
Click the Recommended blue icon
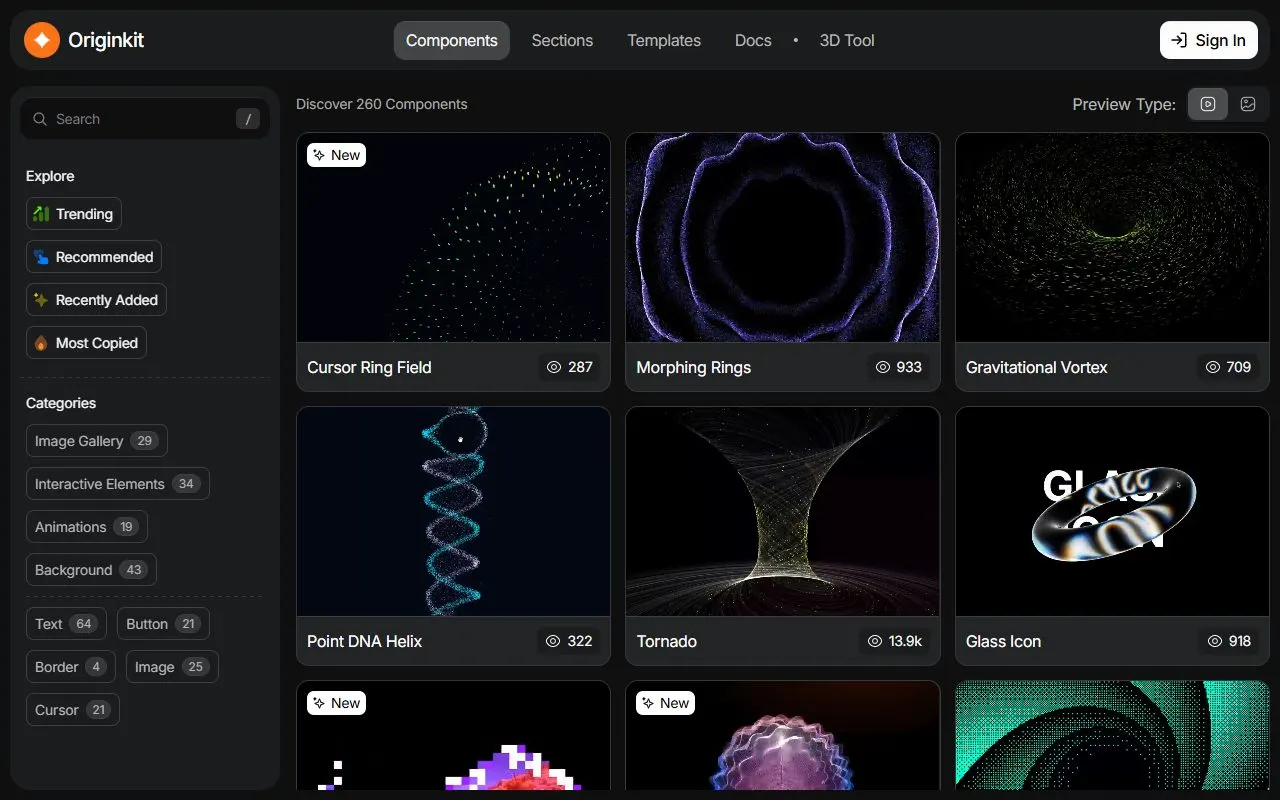(41, 257)
